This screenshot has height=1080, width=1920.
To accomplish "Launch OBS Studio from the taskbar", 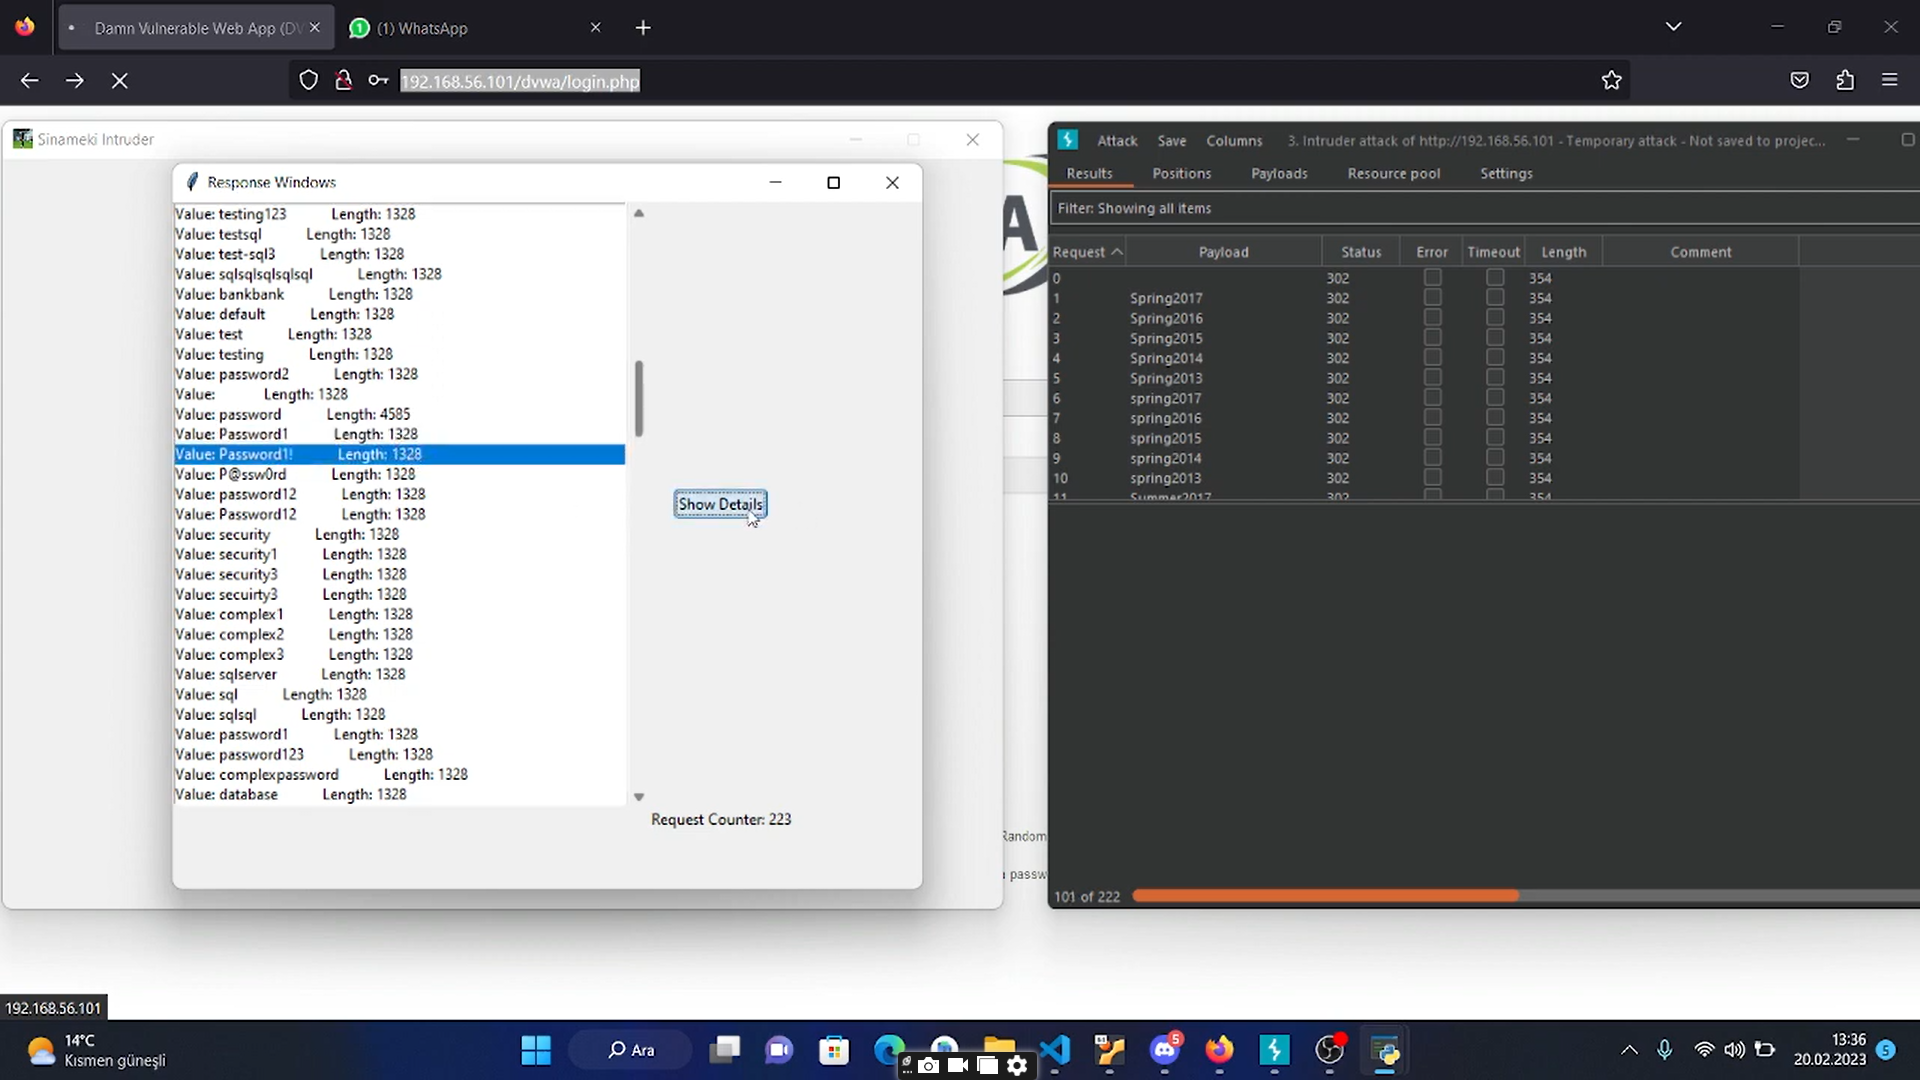I will (1330, 1050).
